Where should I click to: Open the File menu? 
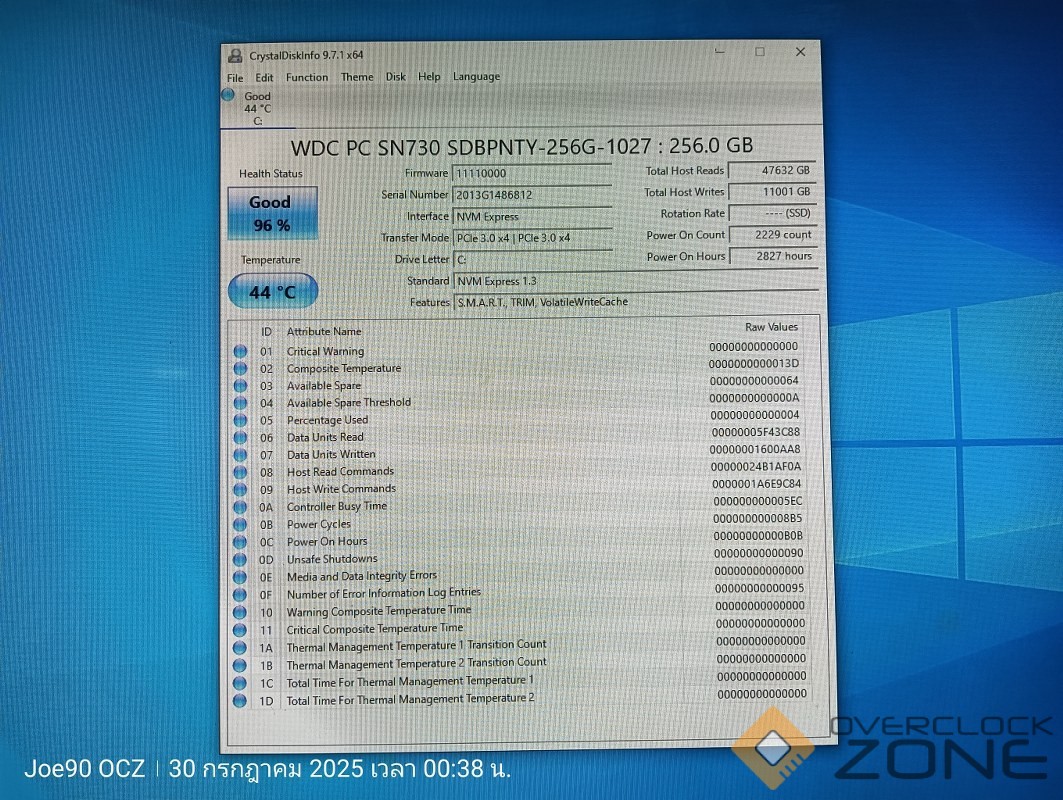pyautogui.click(x=235, y=78)
